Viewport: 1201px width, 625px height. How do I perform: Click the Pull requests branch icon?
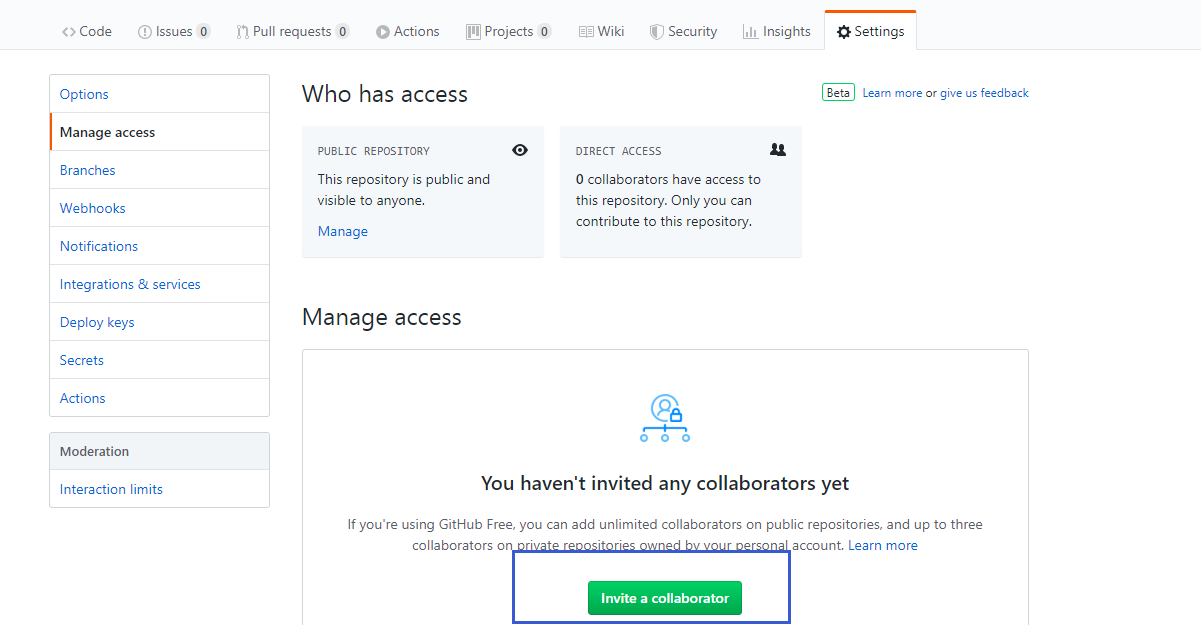coord(242,32)
